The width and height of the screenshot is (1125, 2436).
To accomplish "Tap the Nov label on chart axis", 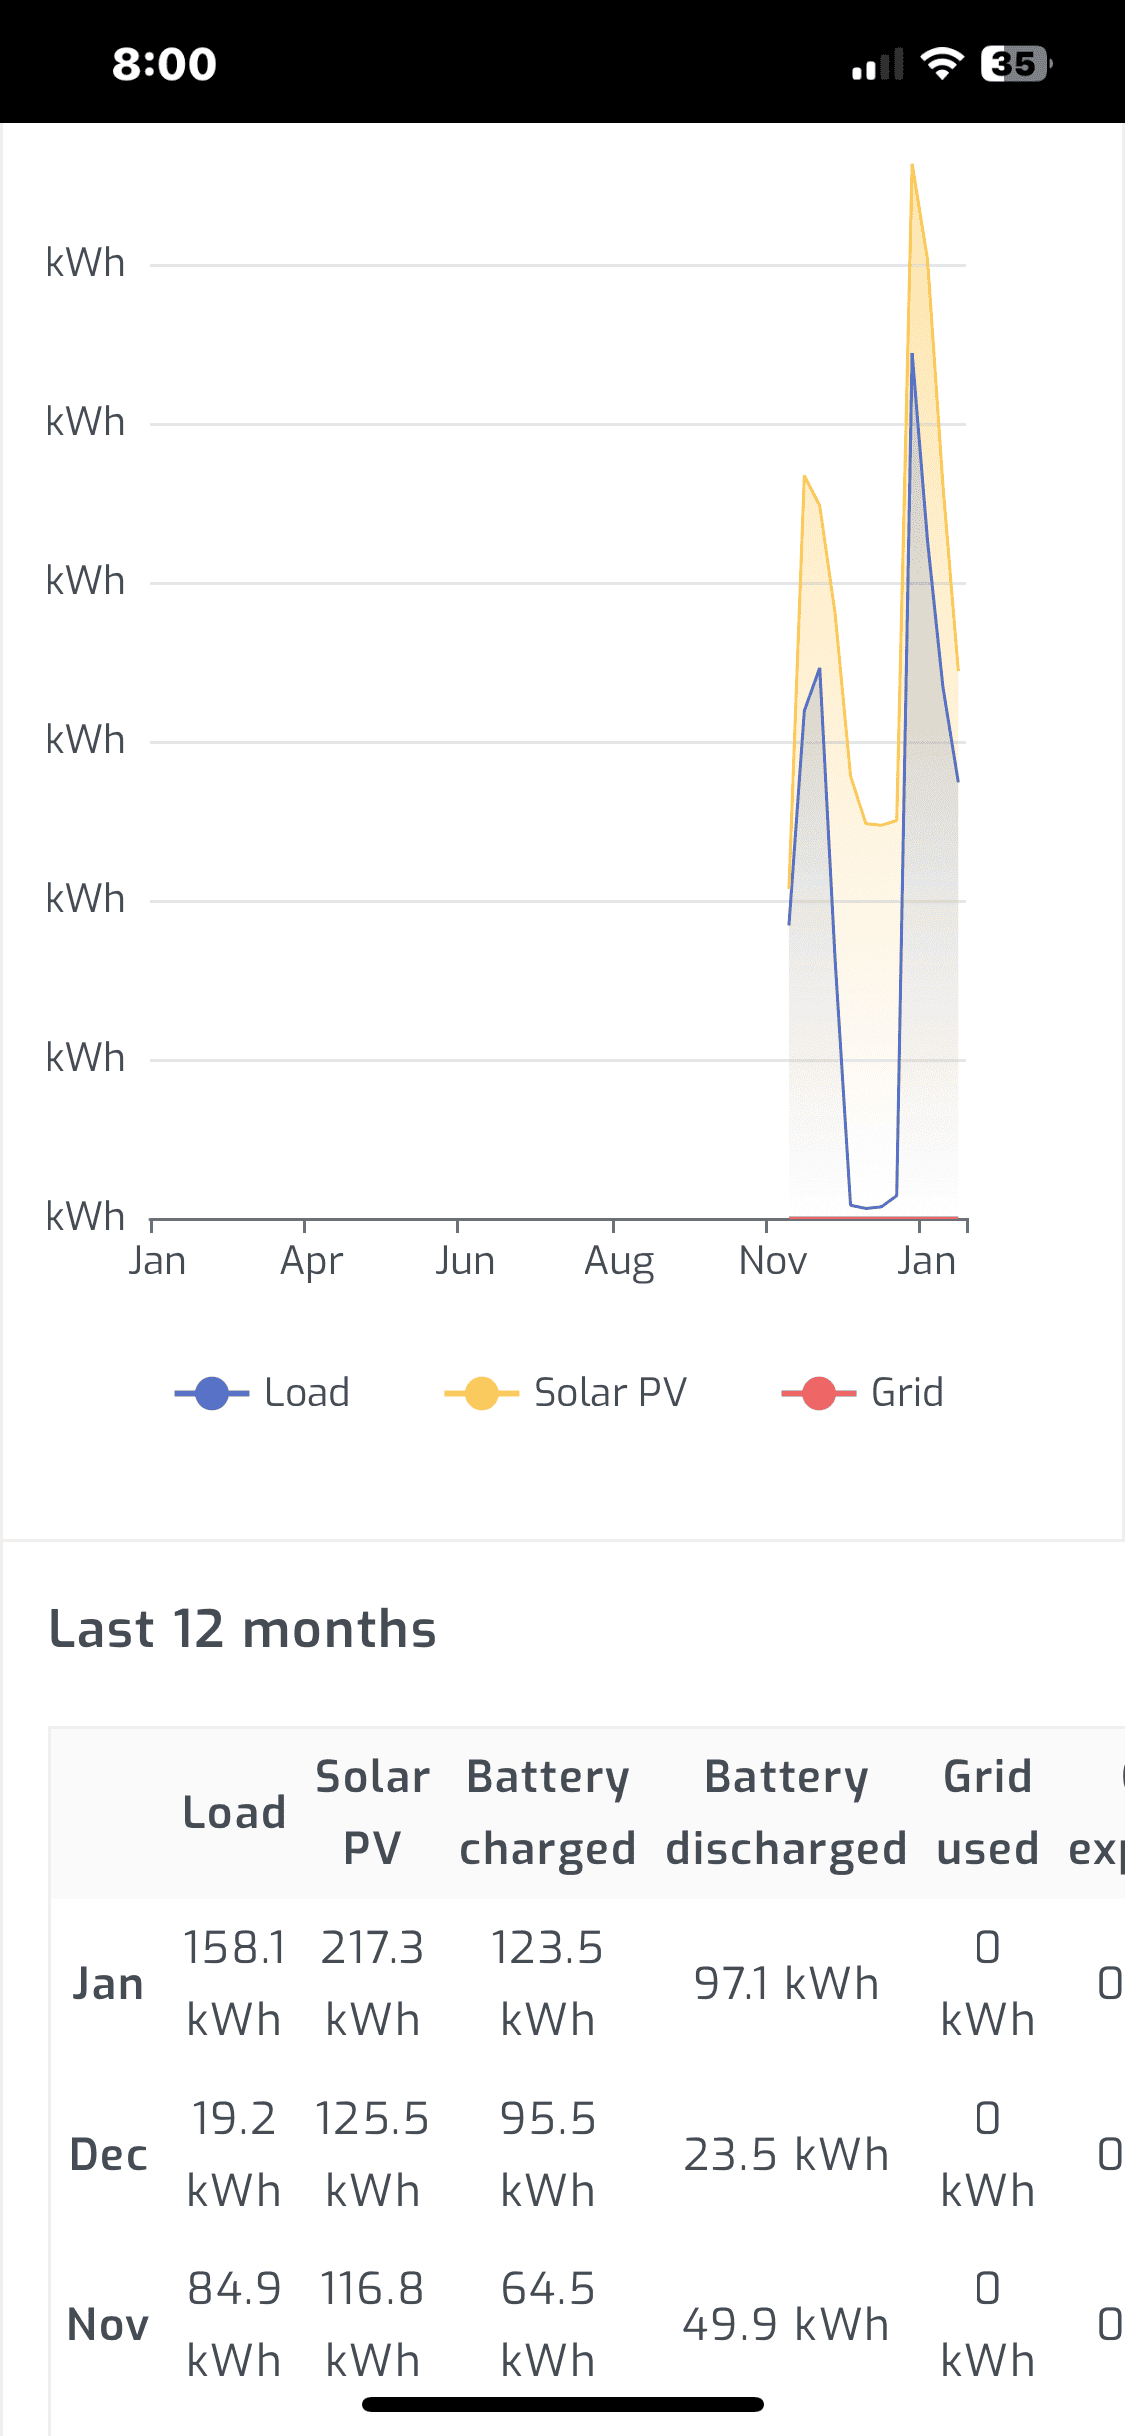I will 772,1261.
